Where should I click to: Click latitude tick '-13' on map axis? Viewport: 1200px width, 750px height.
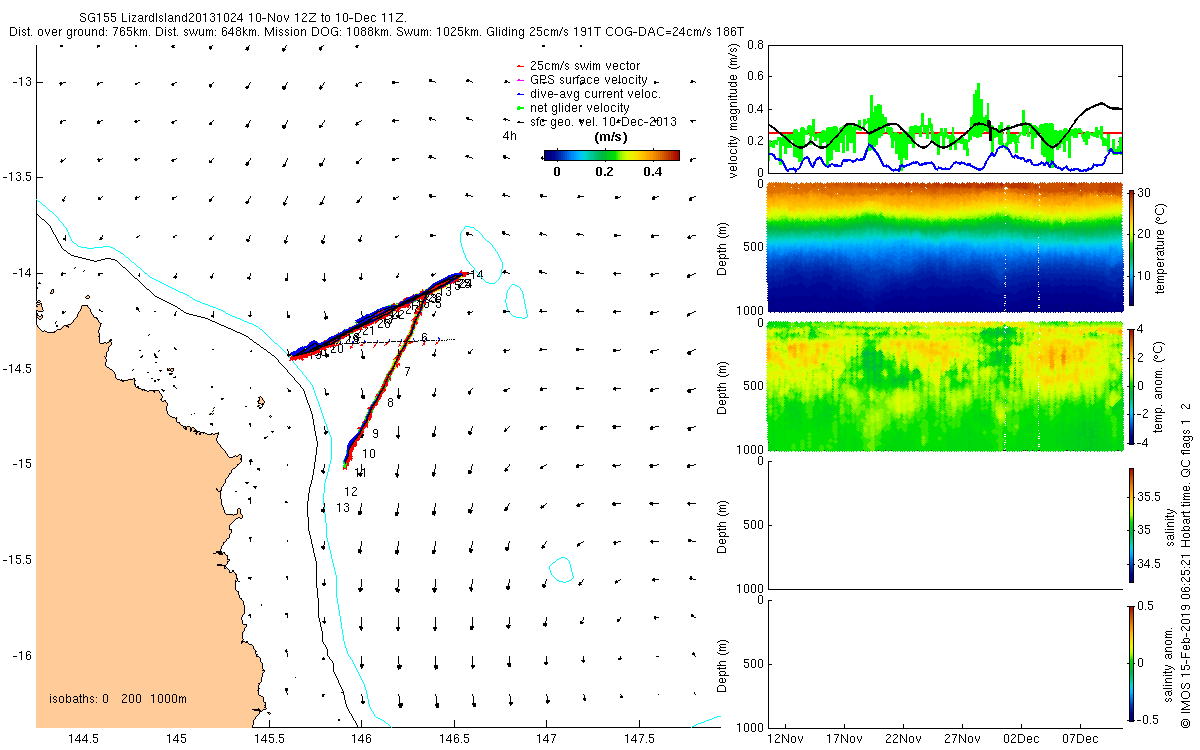(x=23, y=82)
